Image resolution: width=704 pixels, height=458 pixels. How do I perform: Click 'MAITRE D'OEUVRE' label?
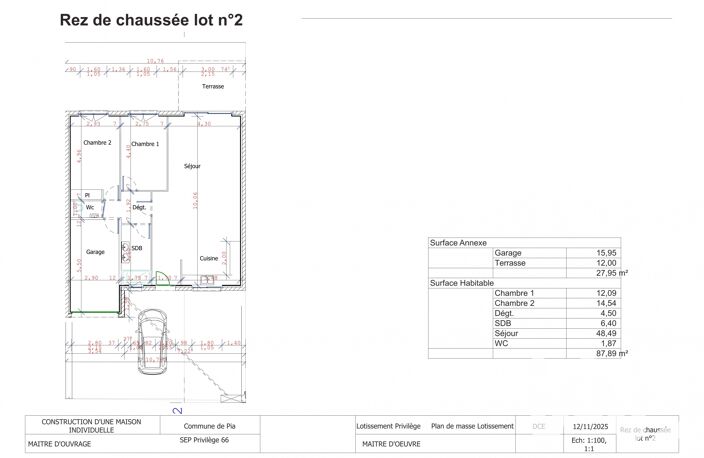click(x=391, y=444)
